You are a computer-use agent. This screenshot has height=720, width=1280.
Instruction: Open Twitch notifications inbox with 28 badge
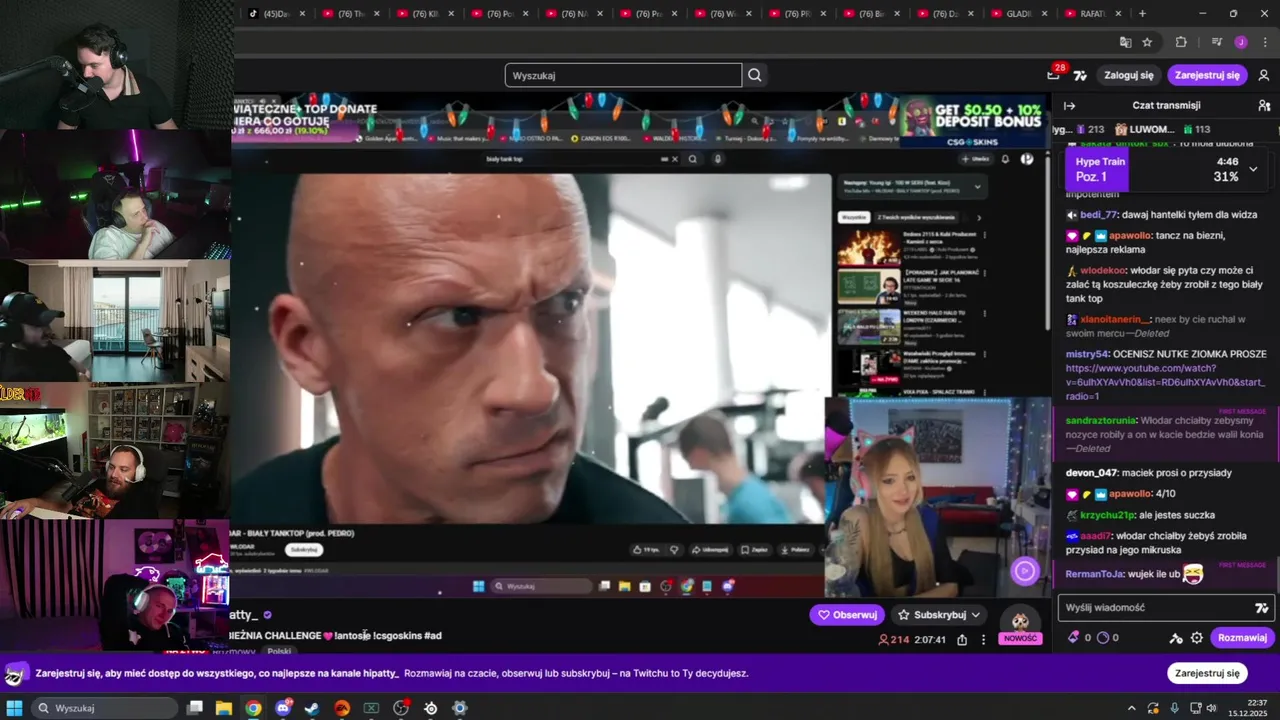tap(1053, 74)
